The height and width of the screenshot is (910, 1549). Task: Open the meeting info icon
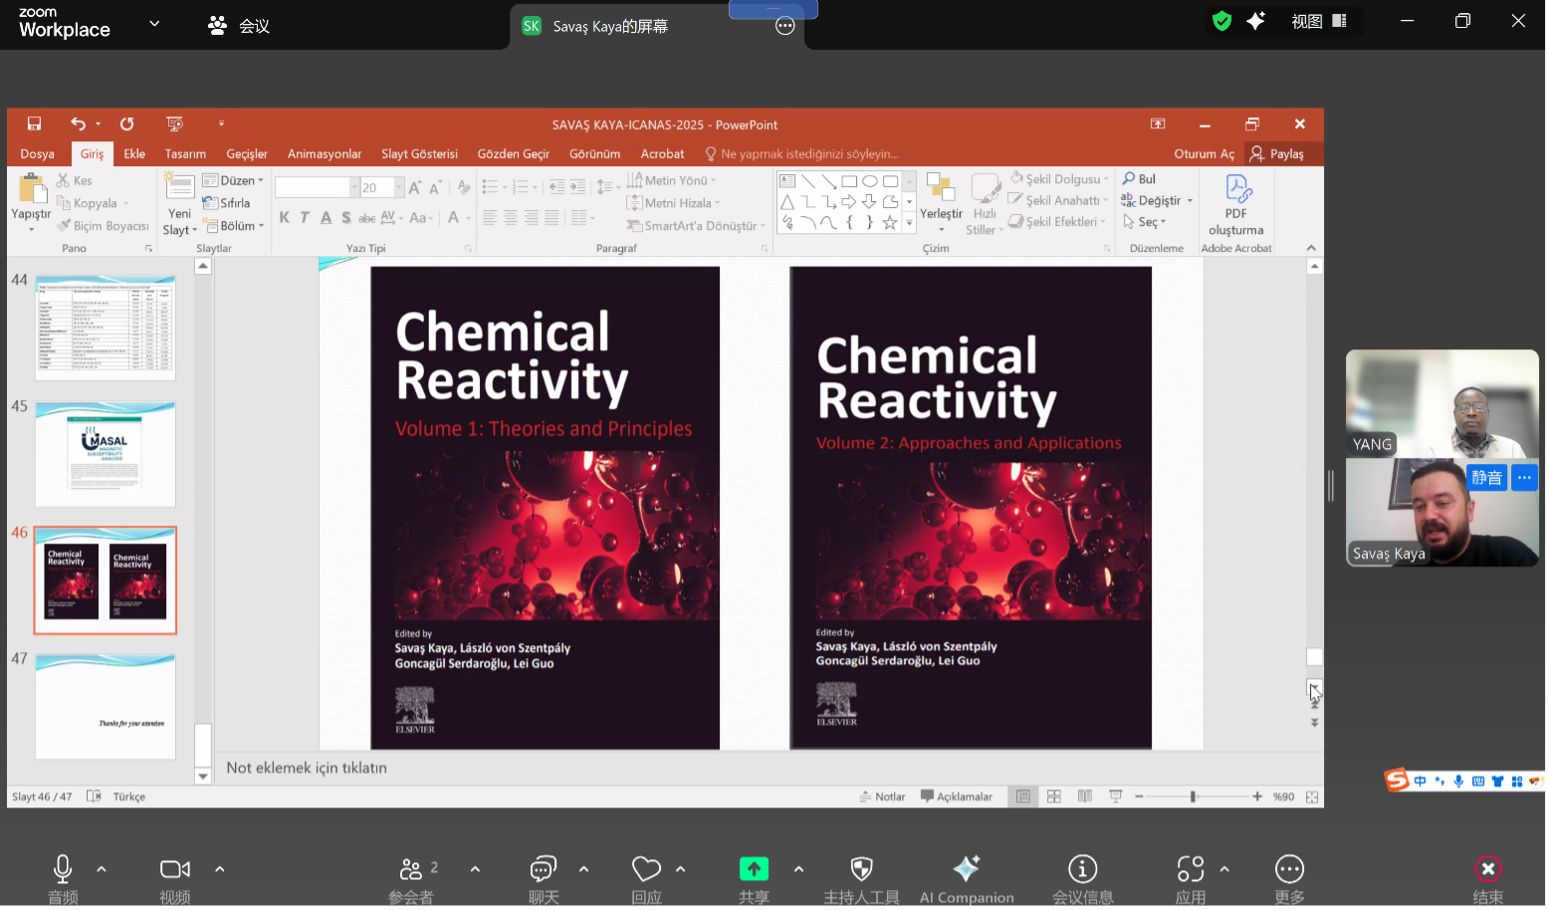(1083, 870)
